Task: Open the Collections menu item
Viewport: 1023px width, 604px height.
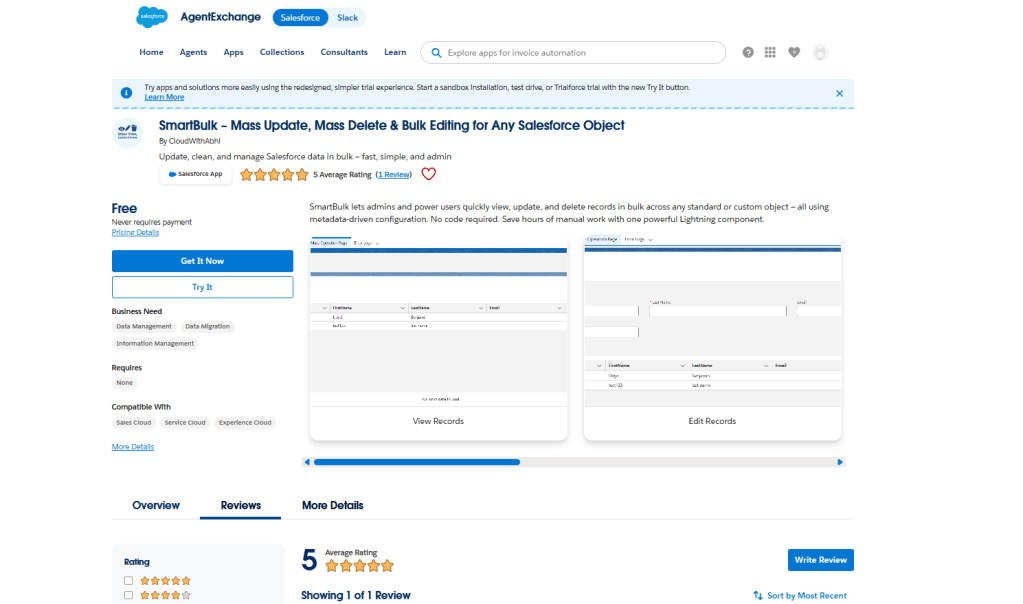Action: [x=282, y=52]
